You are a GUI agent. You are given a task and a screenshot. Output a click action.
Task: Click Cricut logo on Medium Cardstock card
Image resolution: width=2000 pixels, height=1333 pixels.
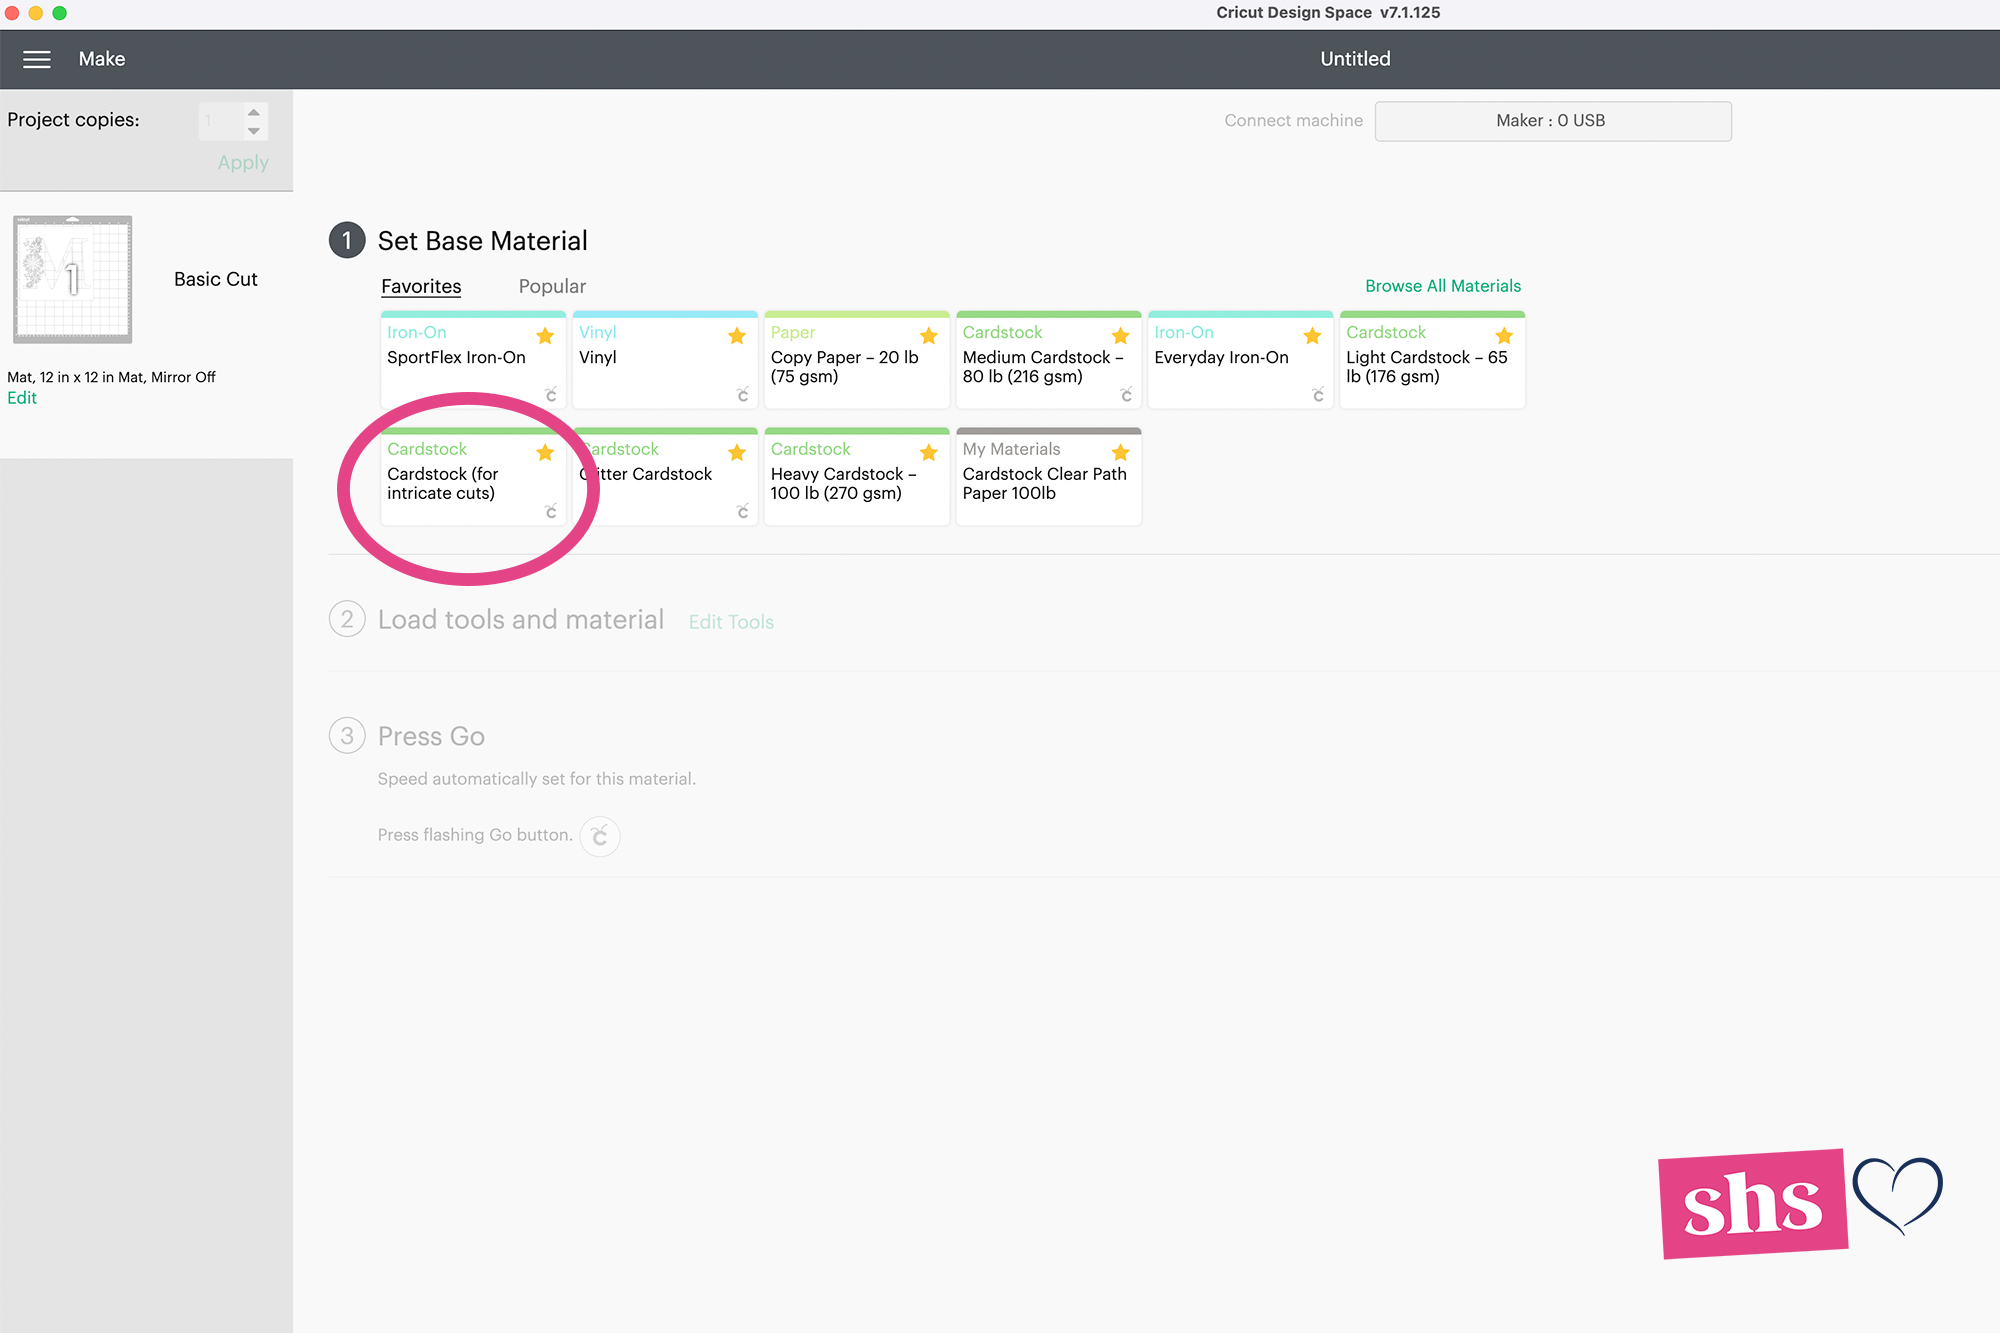click(x=1127, y=395)
